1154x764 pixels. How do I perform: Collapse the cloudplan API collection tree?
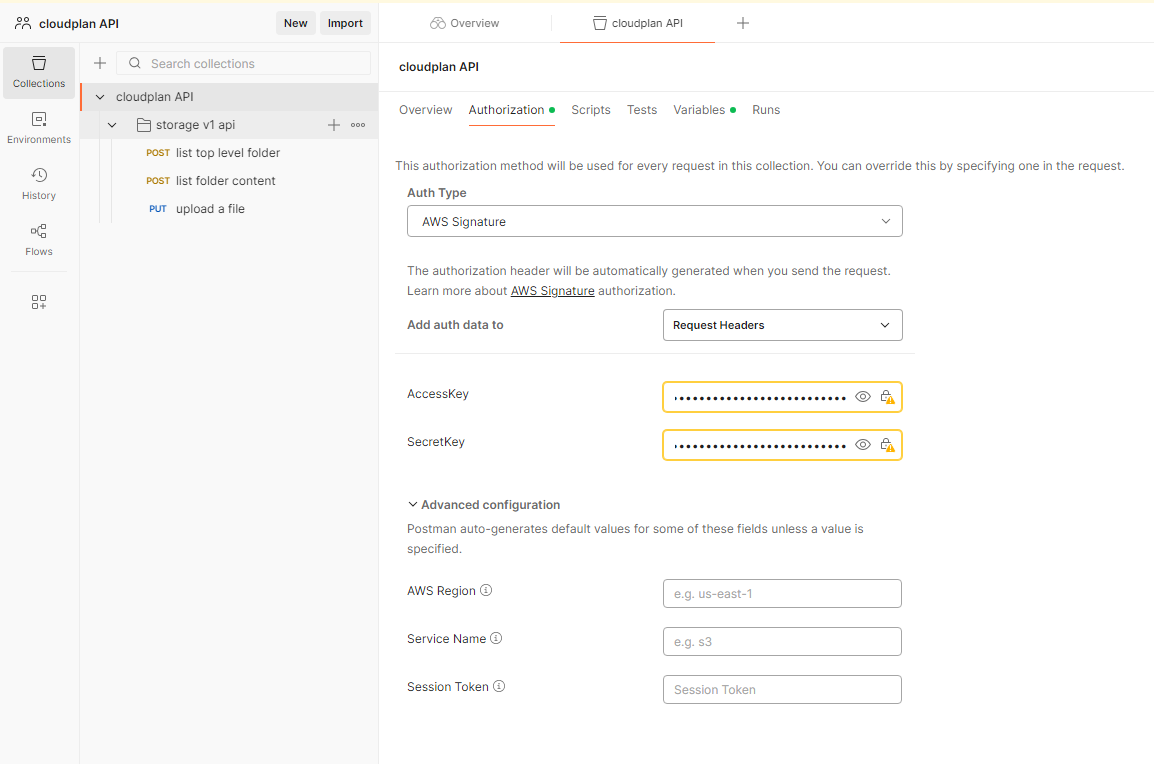[99, 97]
